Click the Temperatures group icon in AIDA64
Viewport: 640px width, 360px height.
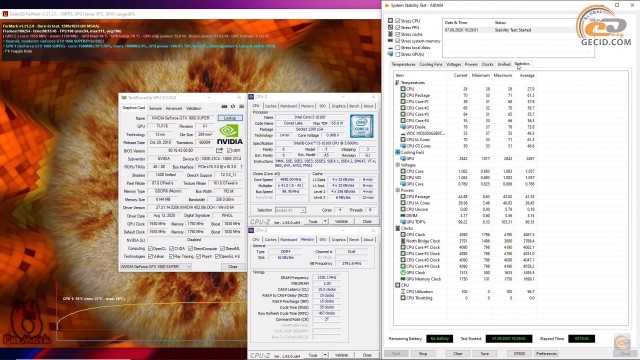397,82
